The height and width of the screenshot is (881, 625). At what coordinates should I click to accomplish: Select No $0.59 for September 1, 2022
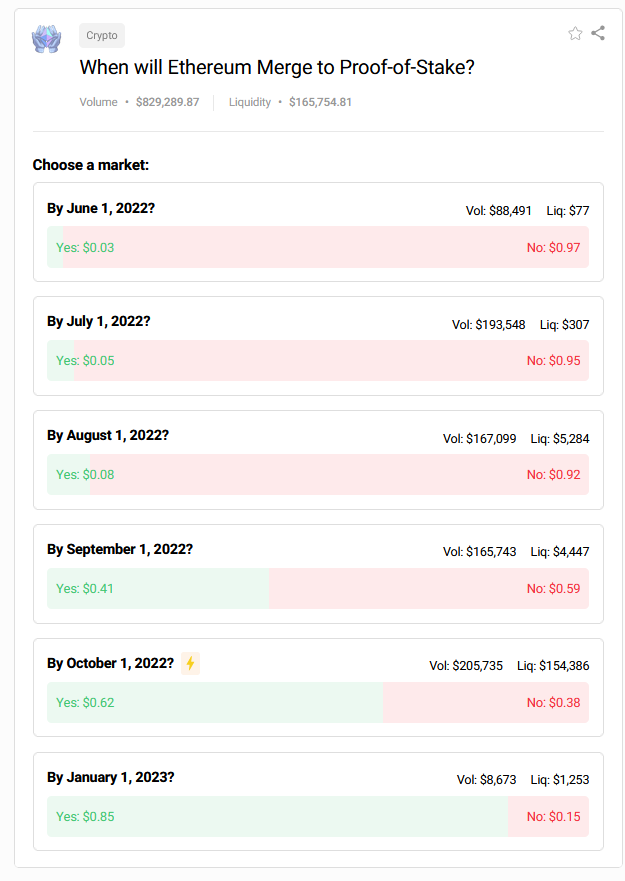click(x=553, y=589)
